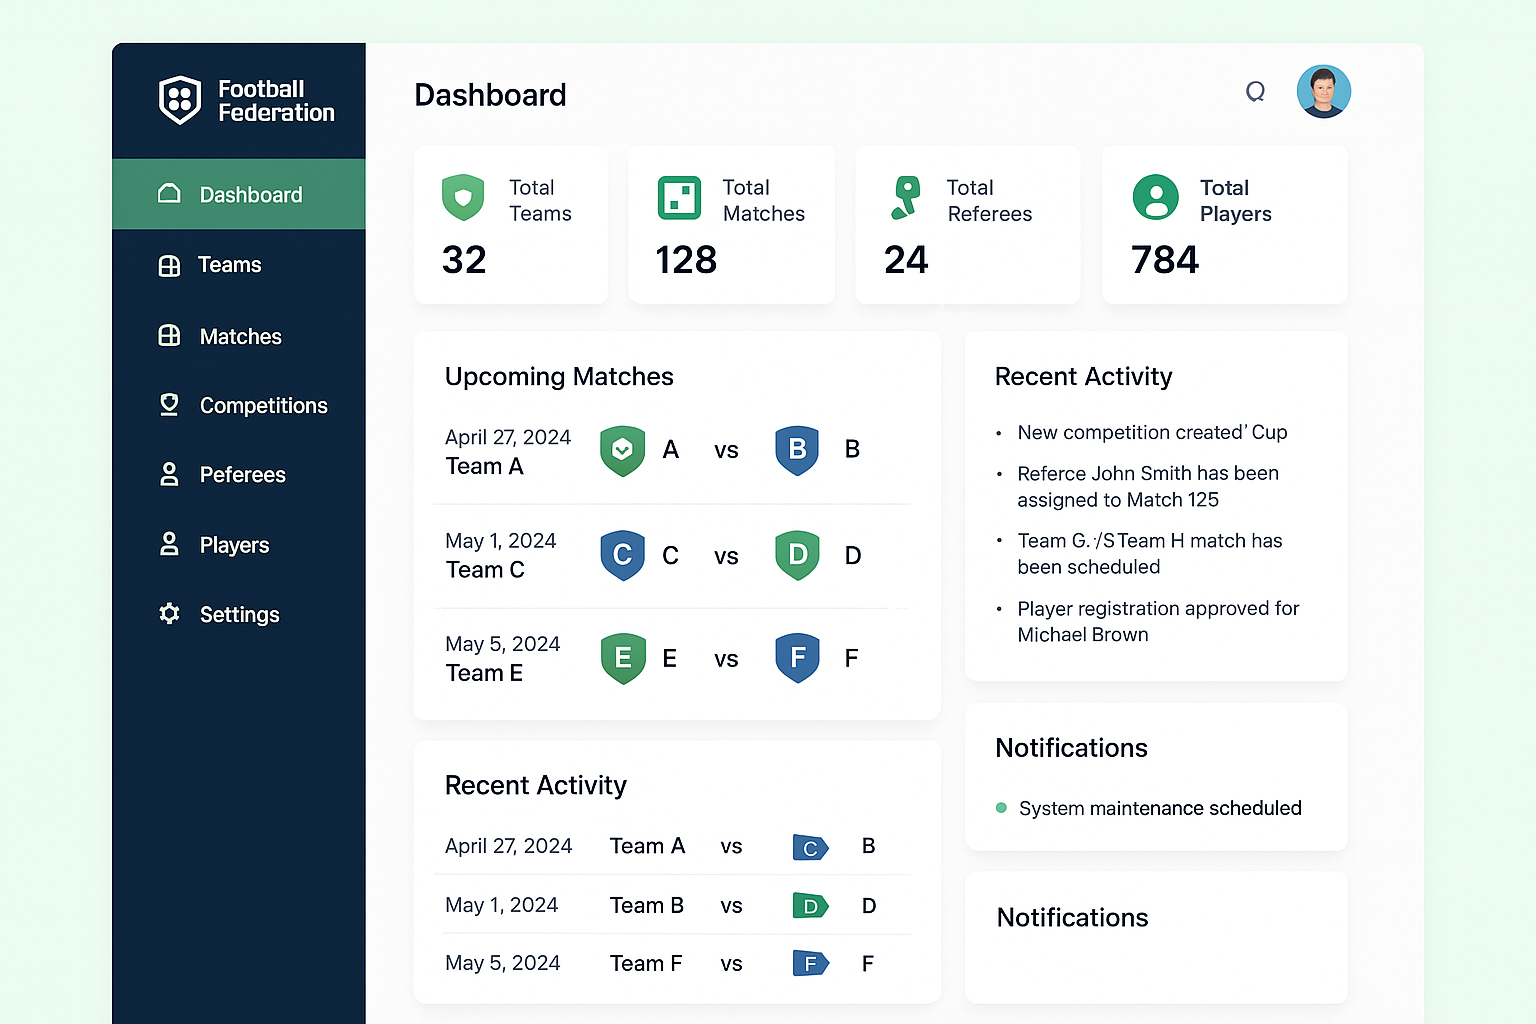Select May 1, 2024 in Upcoming Matches
The width and height of the screenshot is (1536, 1024).
[501, 541]
